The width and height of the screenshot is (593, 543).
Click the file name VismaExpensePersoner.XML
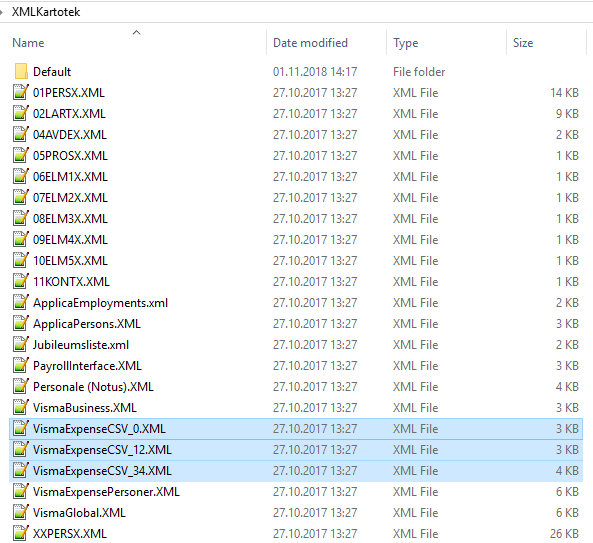point(106,492)
